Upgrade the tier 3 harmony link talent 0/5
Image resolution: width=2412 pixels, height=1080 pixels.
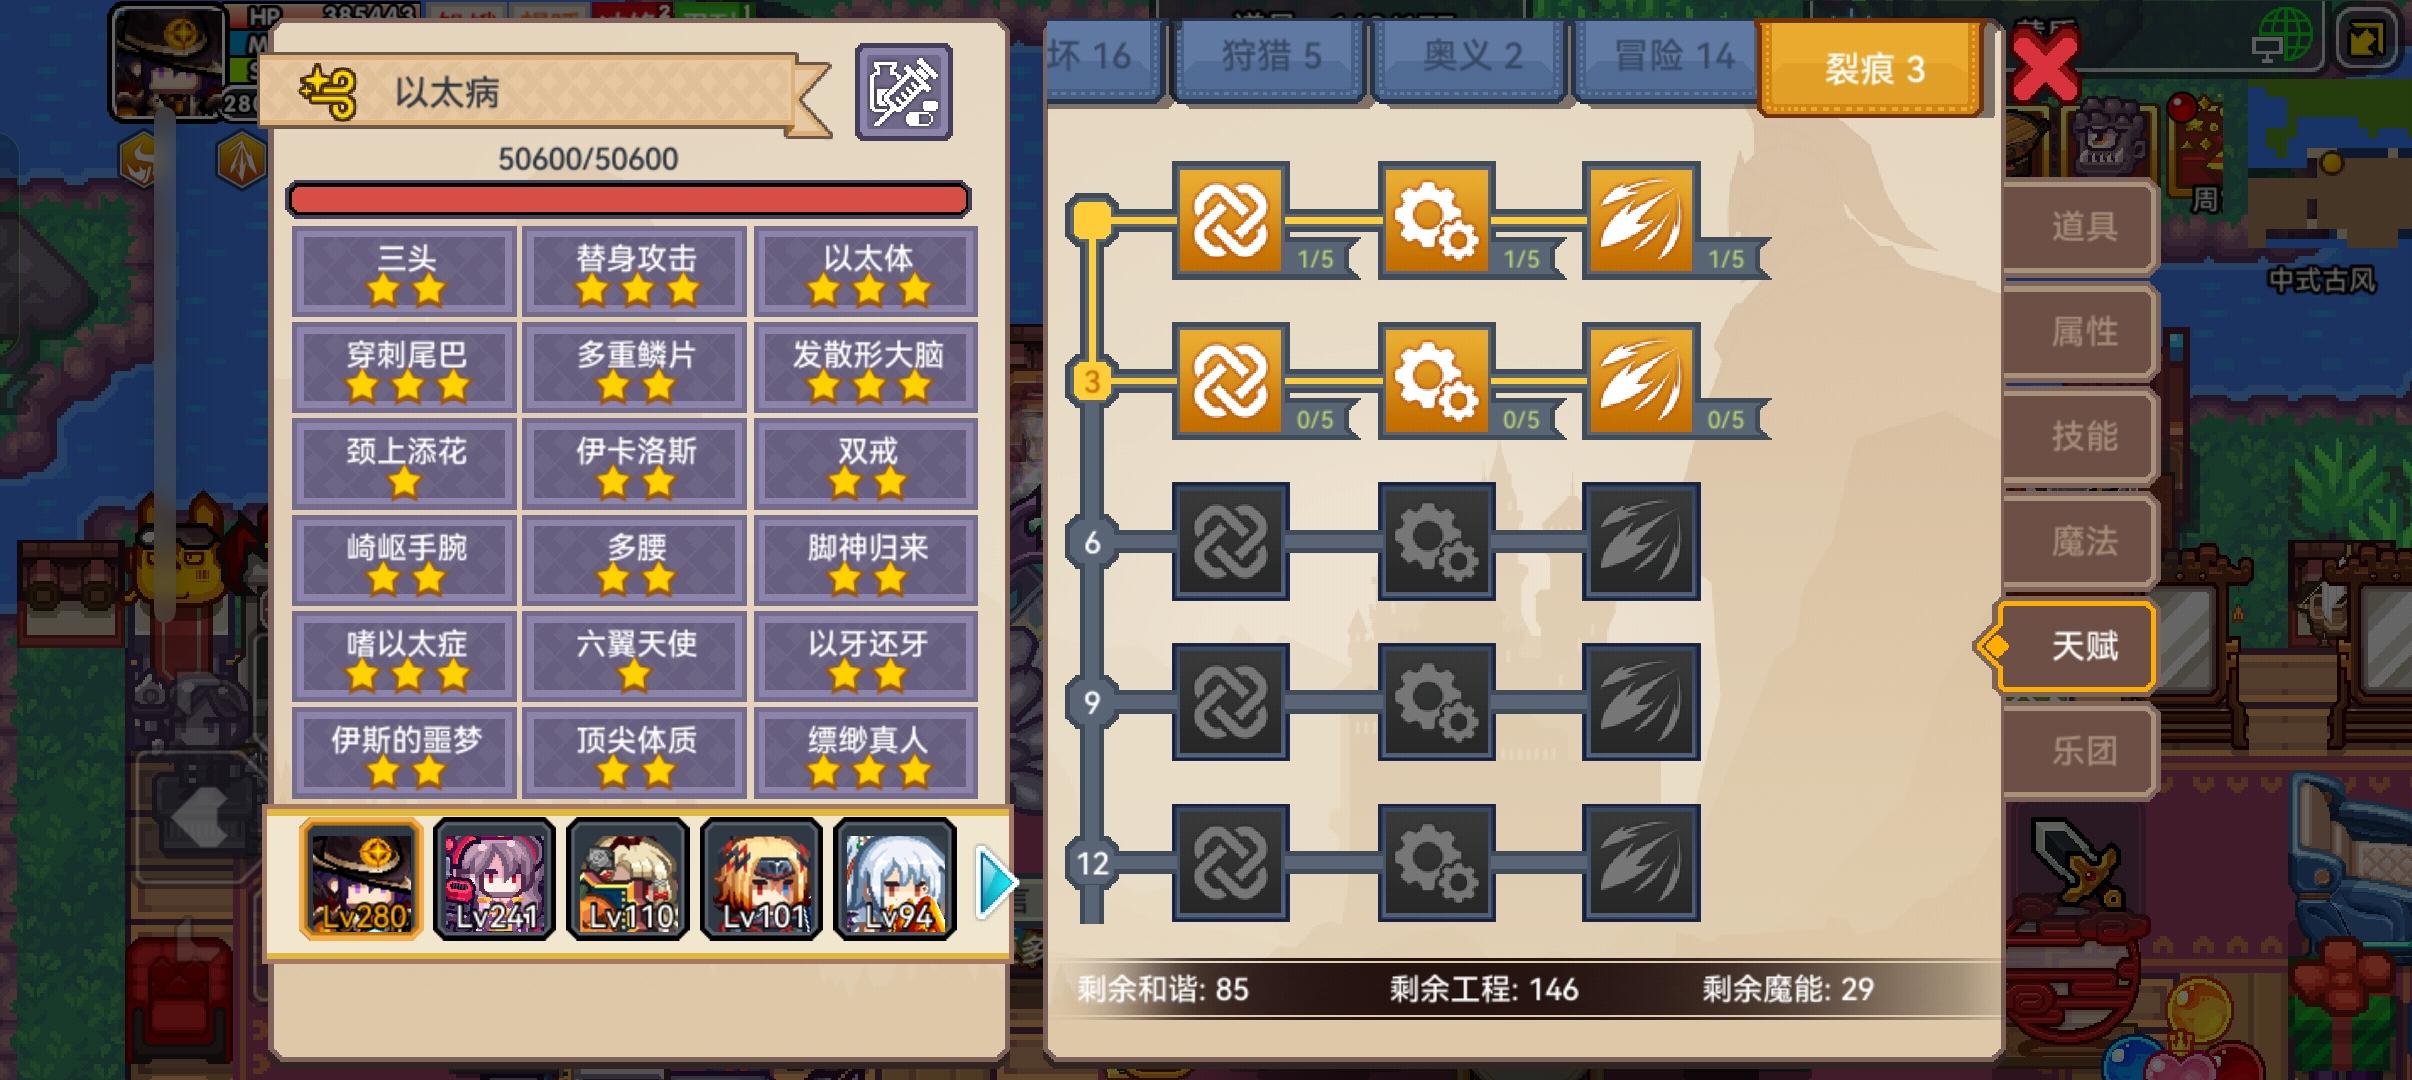[1230, 381]
